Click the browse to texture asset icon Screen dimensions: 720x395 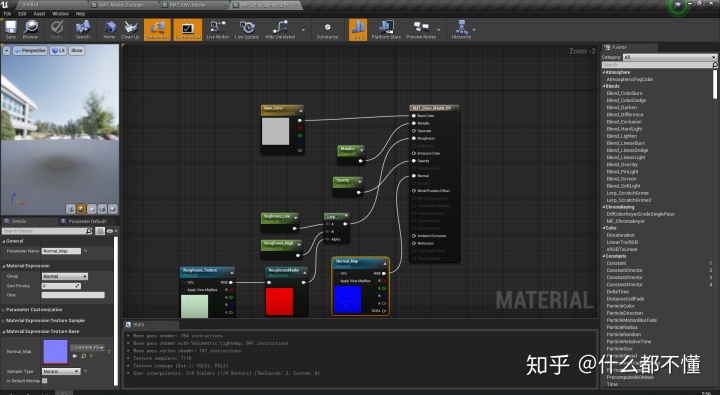tap(84, 356)
